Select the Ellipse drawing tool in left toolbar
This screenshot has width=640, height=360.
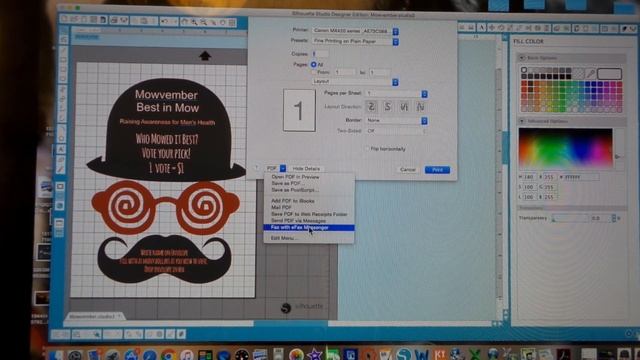62,78
